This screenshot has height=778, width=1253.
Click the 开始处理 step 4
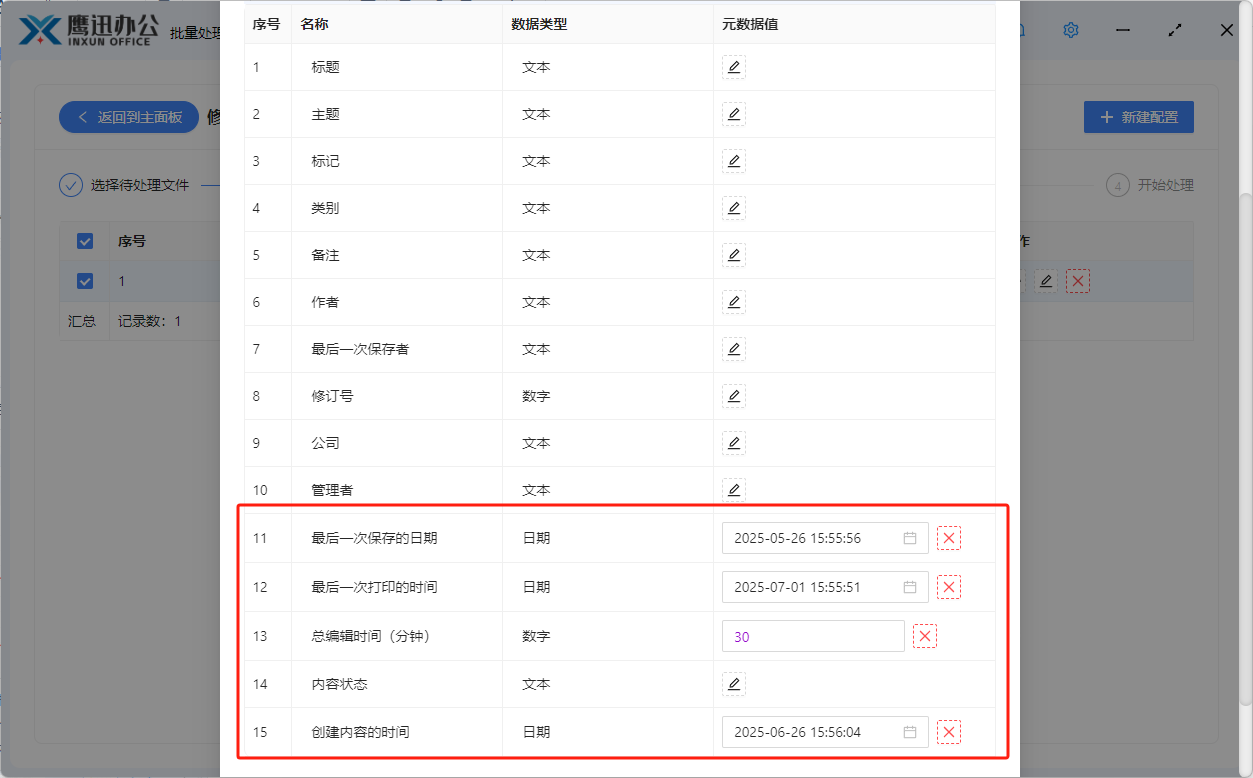1150,185
